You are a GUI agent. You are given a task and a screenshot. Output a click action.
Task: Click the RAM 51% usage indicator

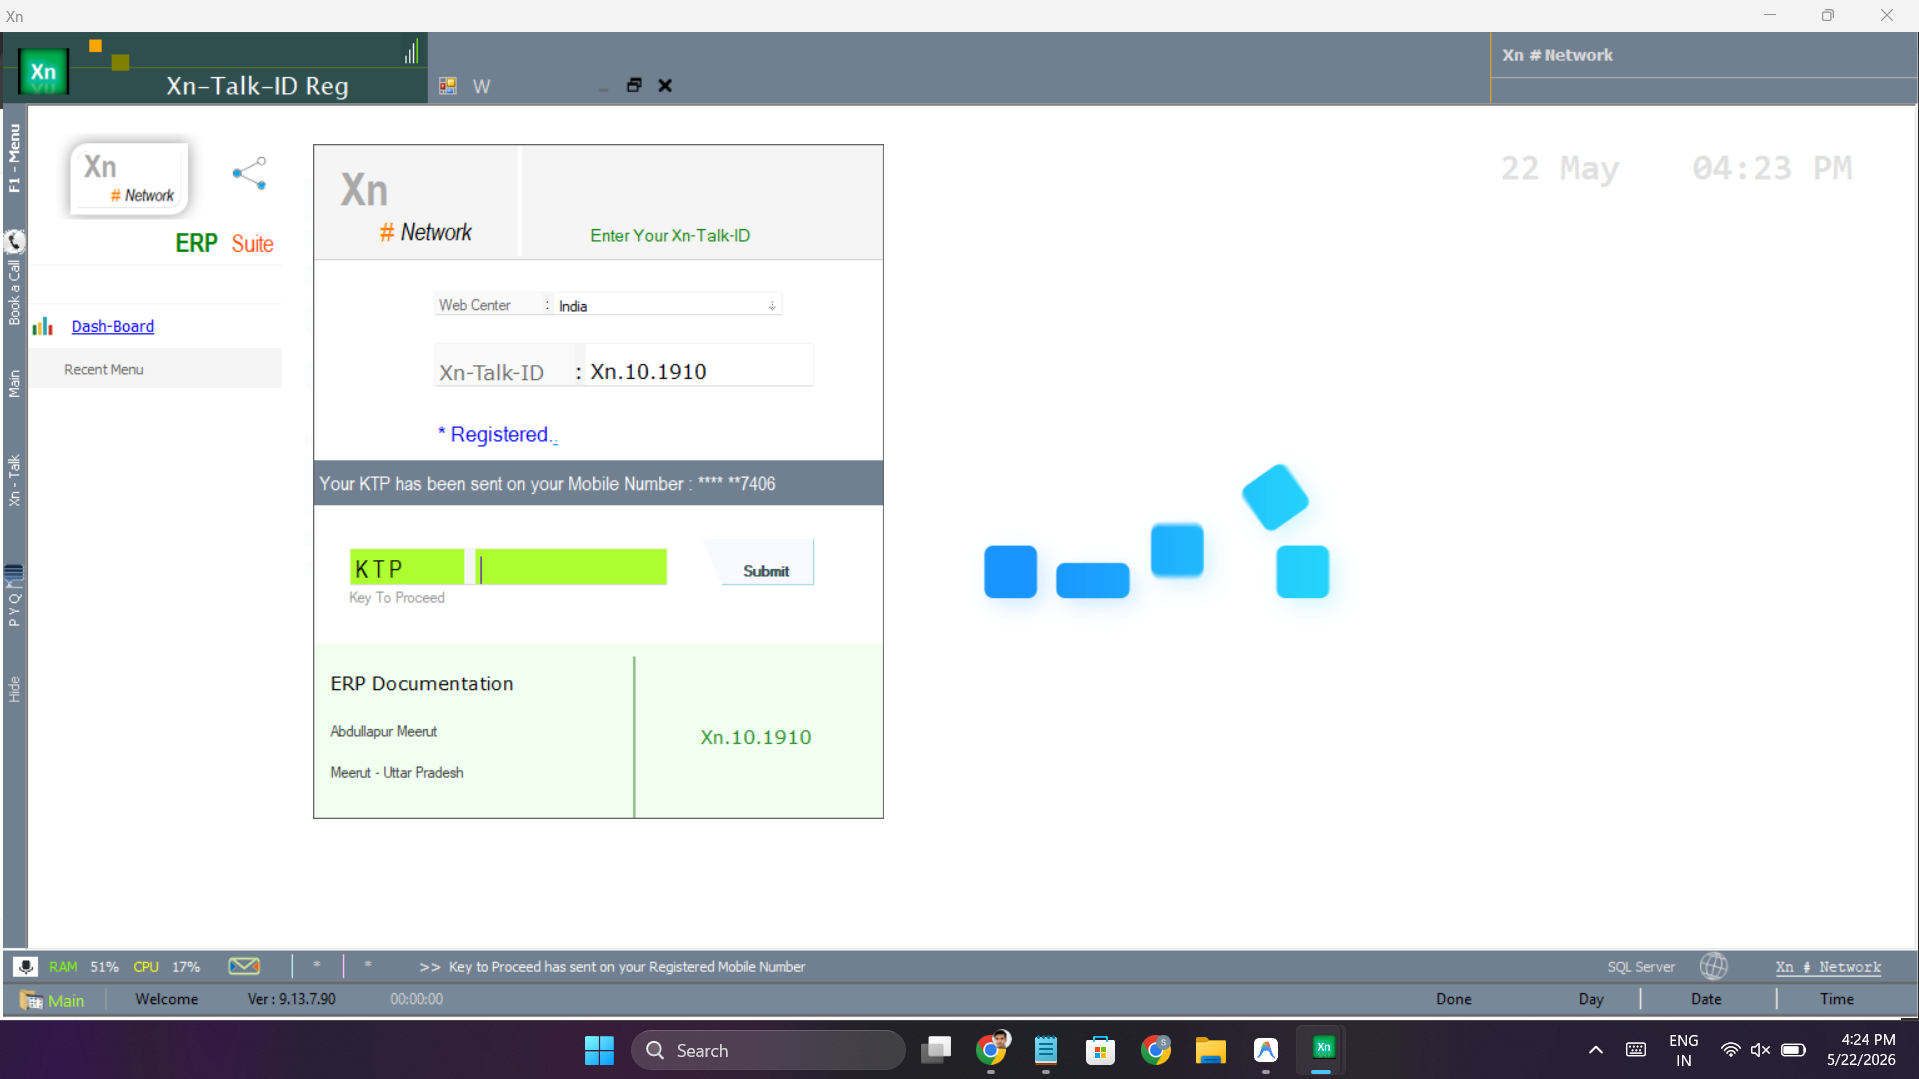(84, 966)
